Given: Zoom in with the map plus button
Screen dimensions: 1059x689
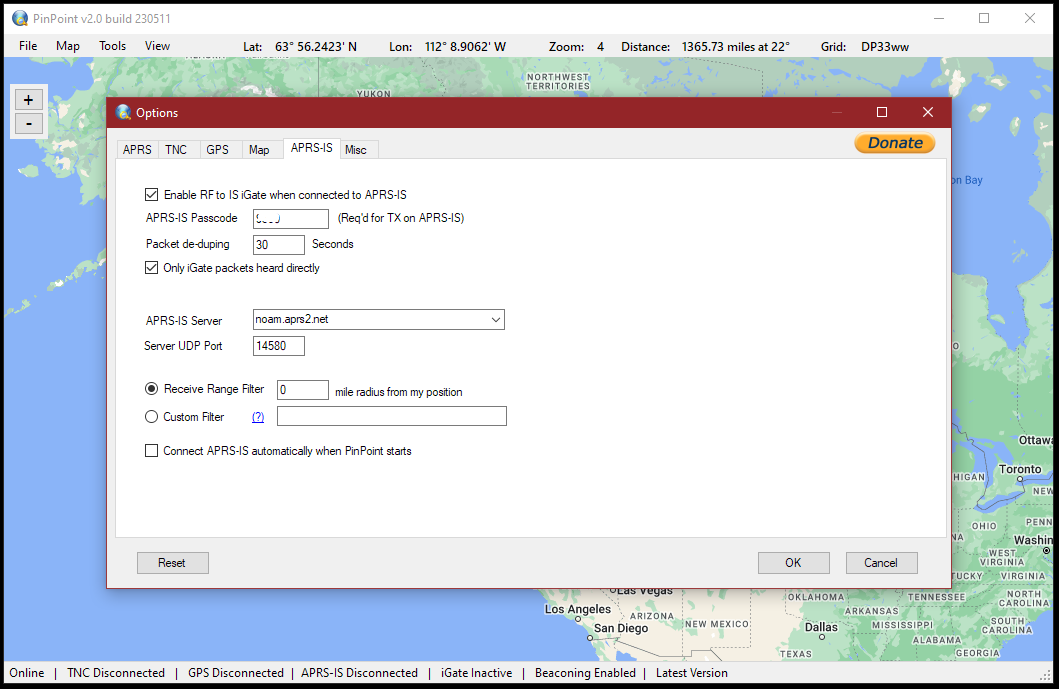Looking at the screenshot, I should coord(28,100).
